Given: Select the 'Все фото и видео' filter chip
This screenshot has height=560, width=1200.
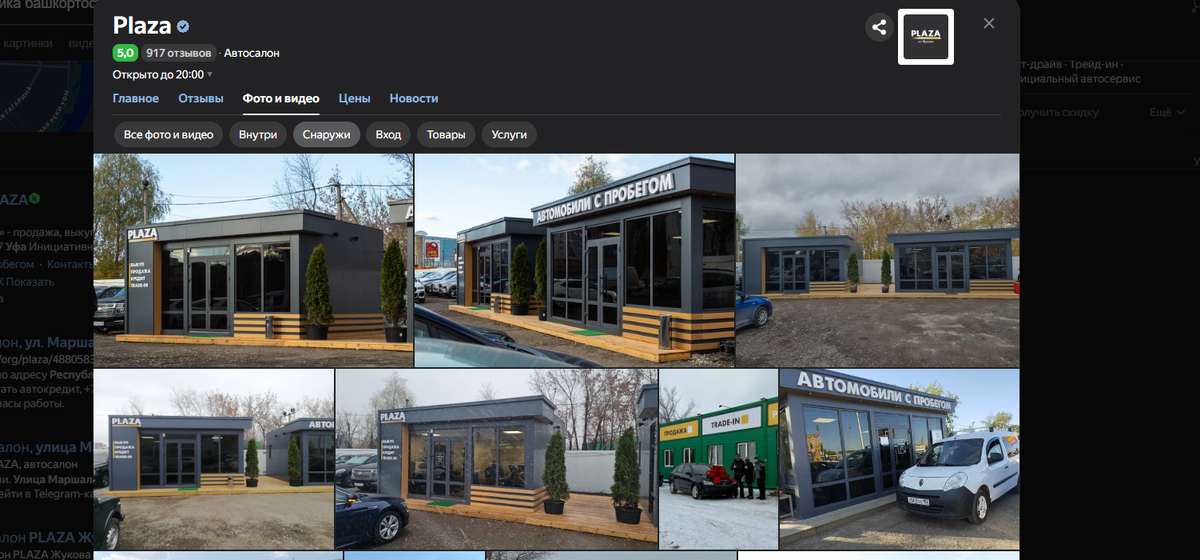Looking at the screenshot, I should 169,134.
